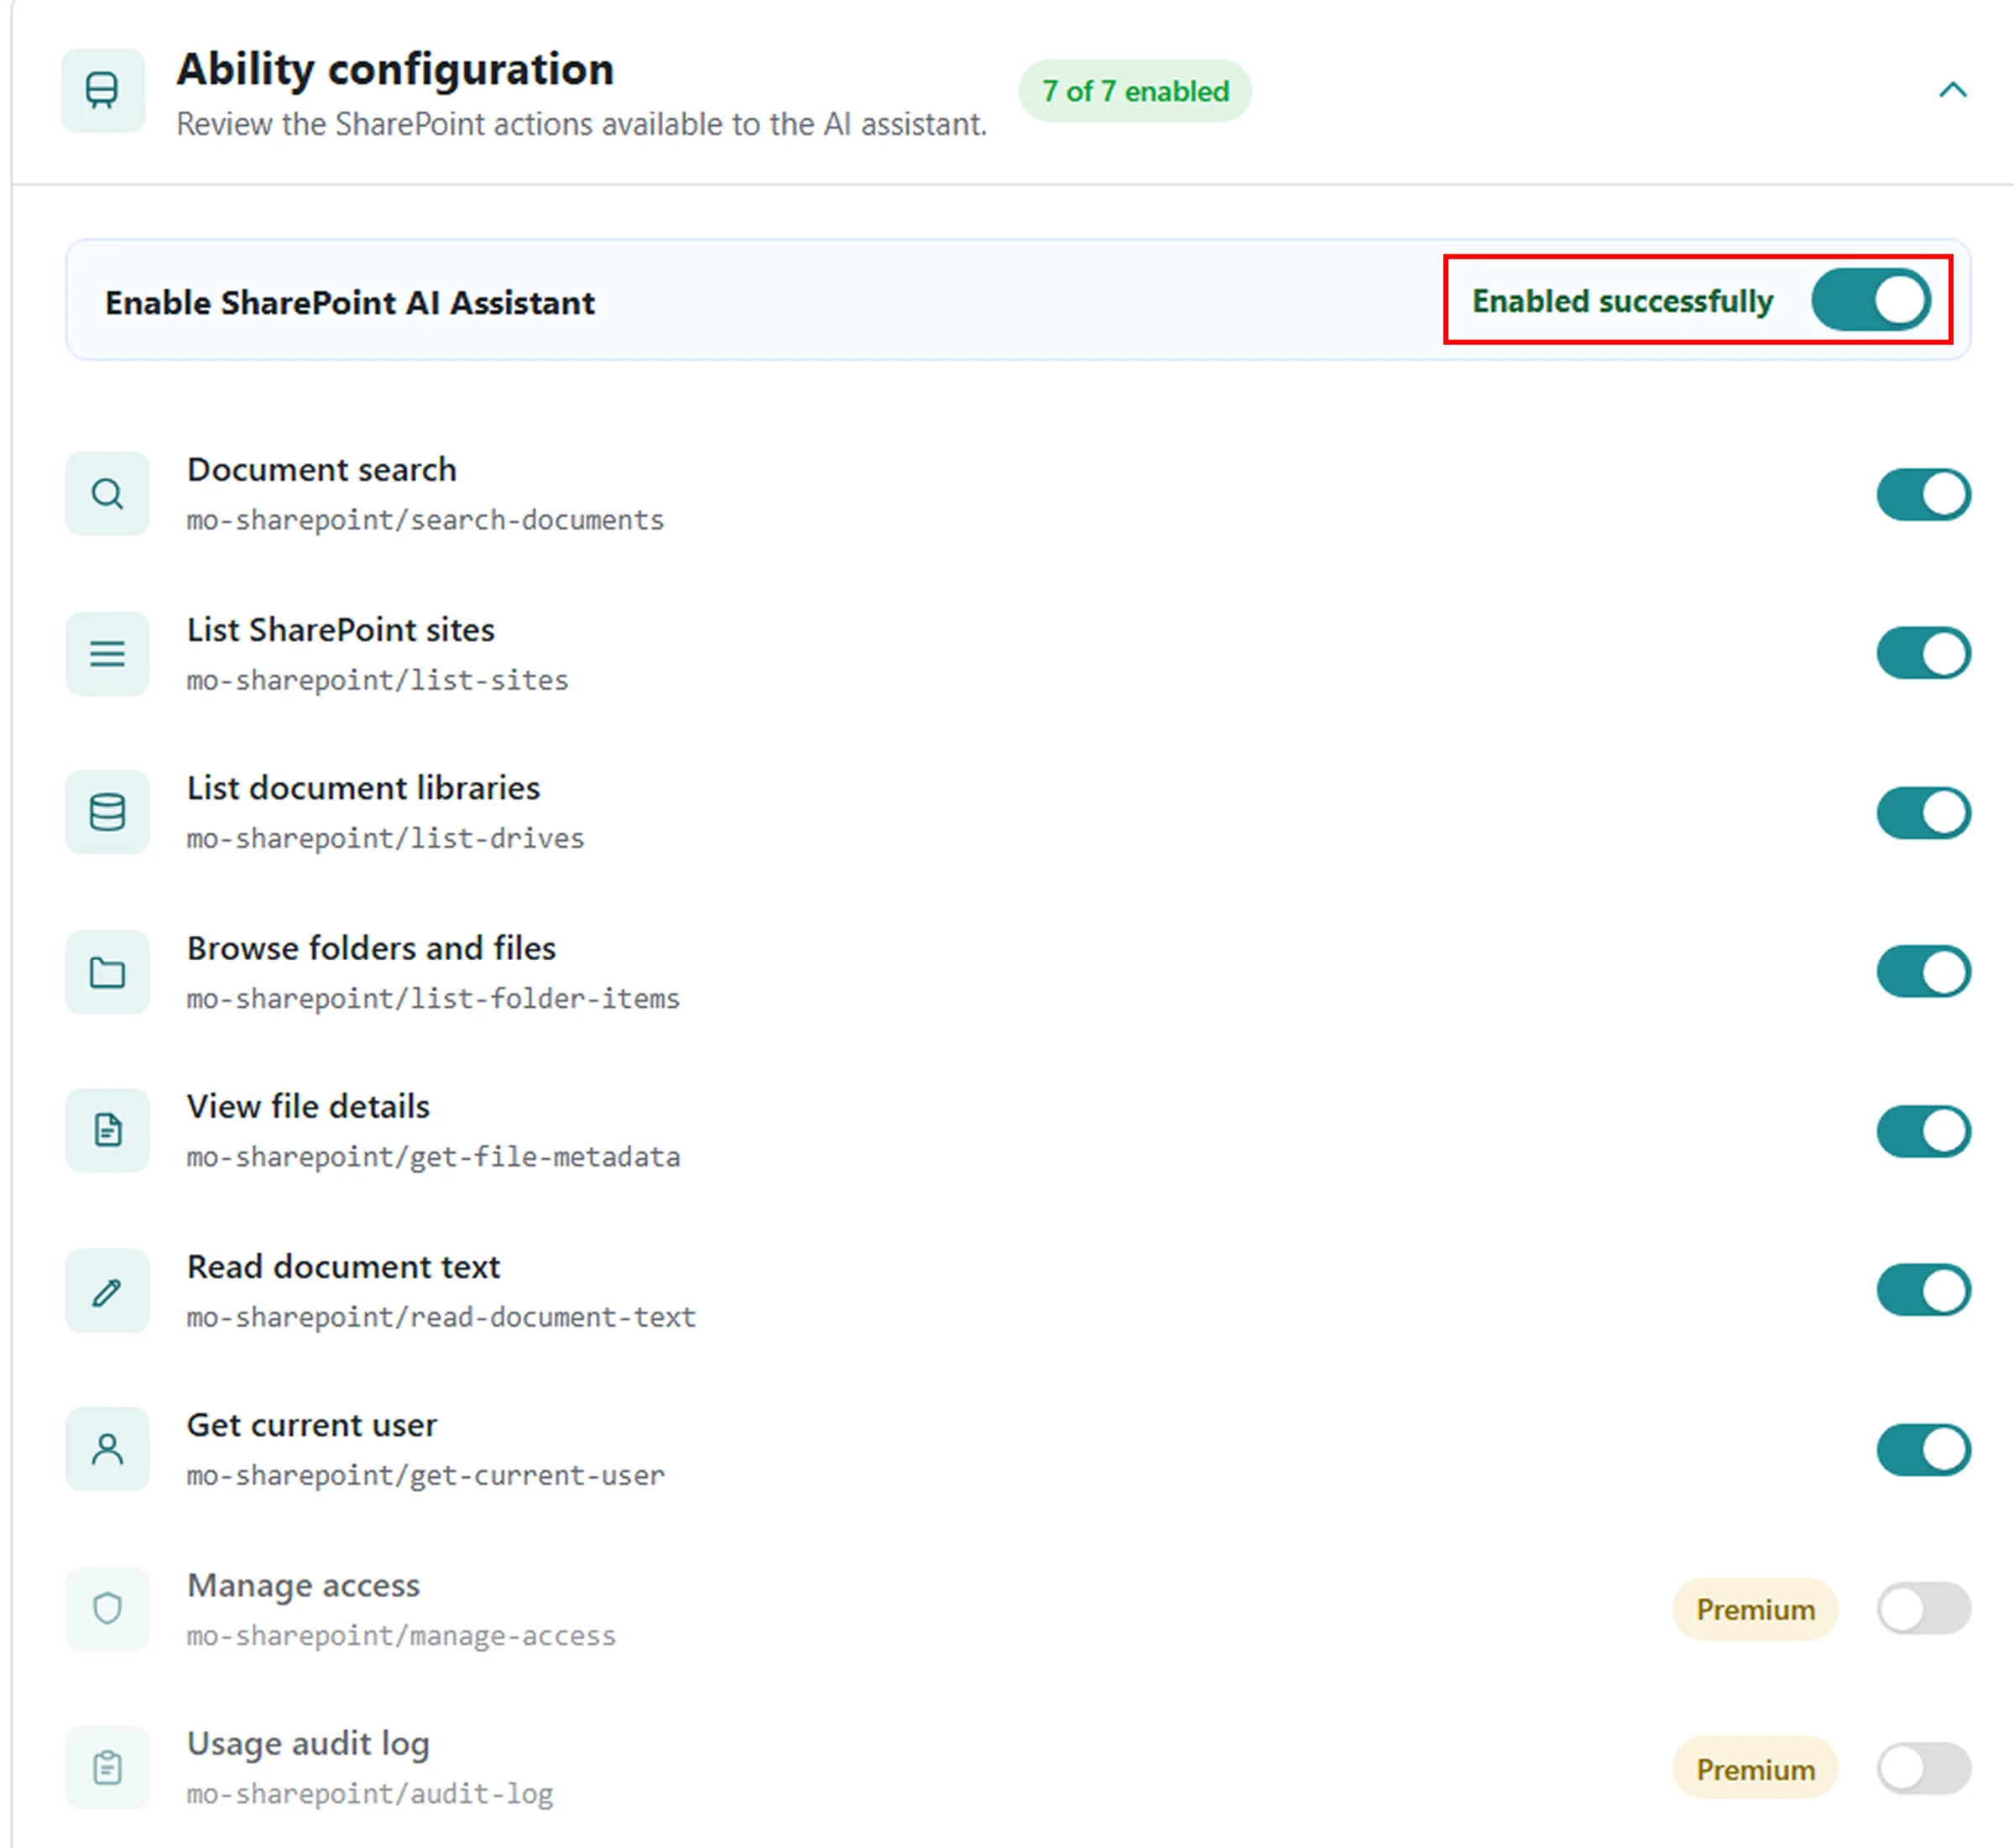Disable the Document search ability
Image resolution: width=2014 pixels, height=1848 pixels.
1924,494
